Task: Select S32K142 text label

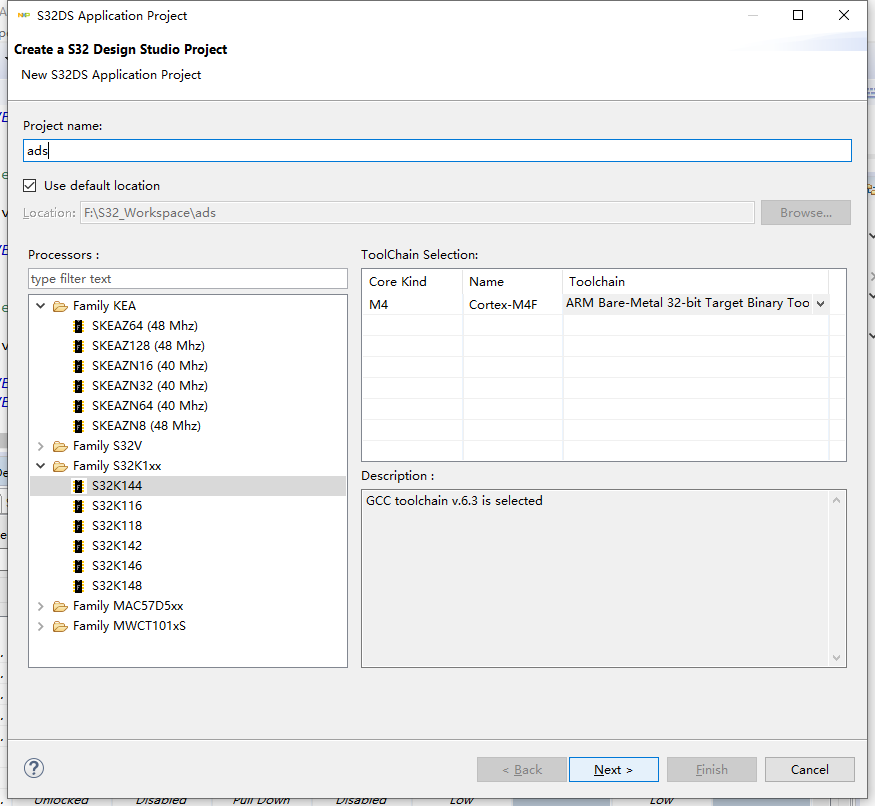Action: point(117,545)
